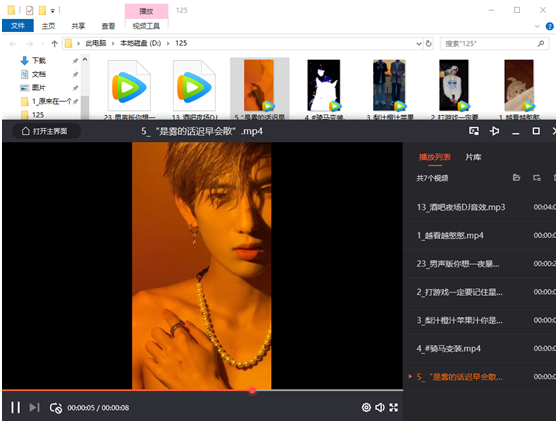Pause the playing video
The width and height of the screenshot is (558, 423).
click(15, 407)
